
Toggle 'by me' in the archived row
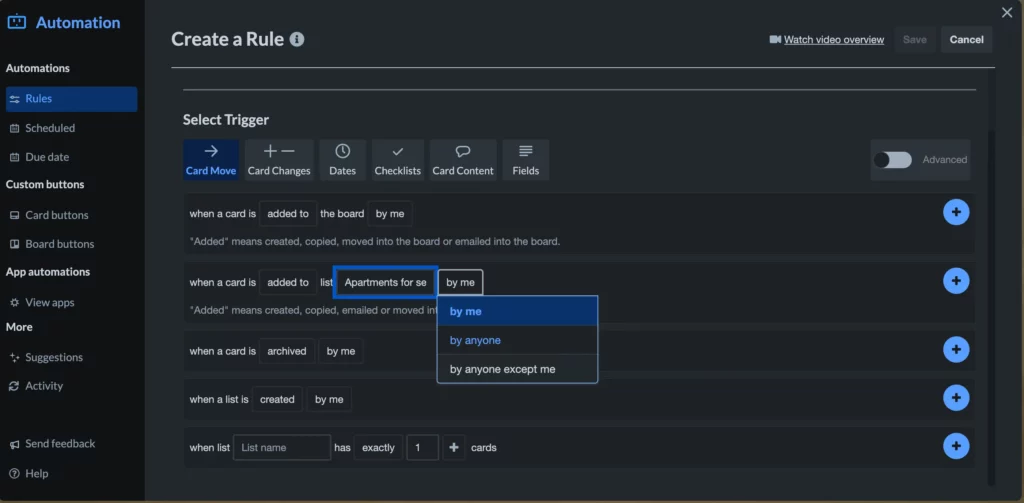pyautogui.click(x=341, y=351)
